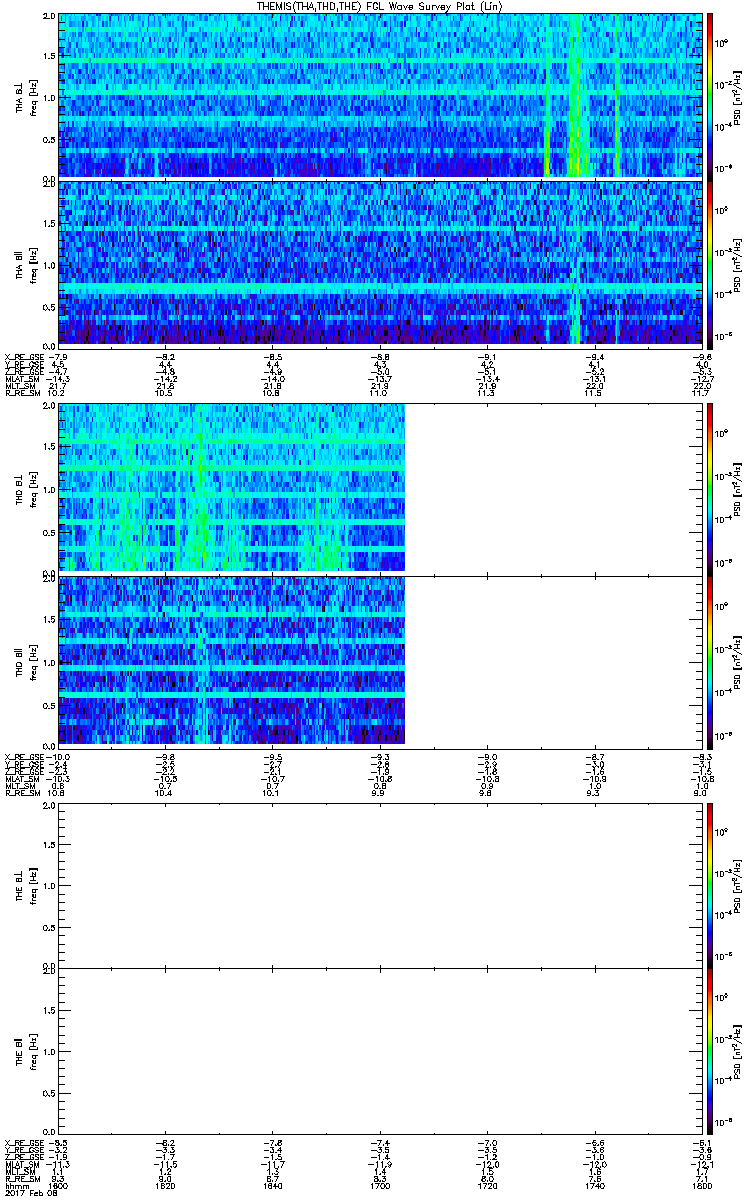The image size is (750, 1200).
Task: Click the color bar beside THE B-perpendicular panel
Action: point(711,886)
